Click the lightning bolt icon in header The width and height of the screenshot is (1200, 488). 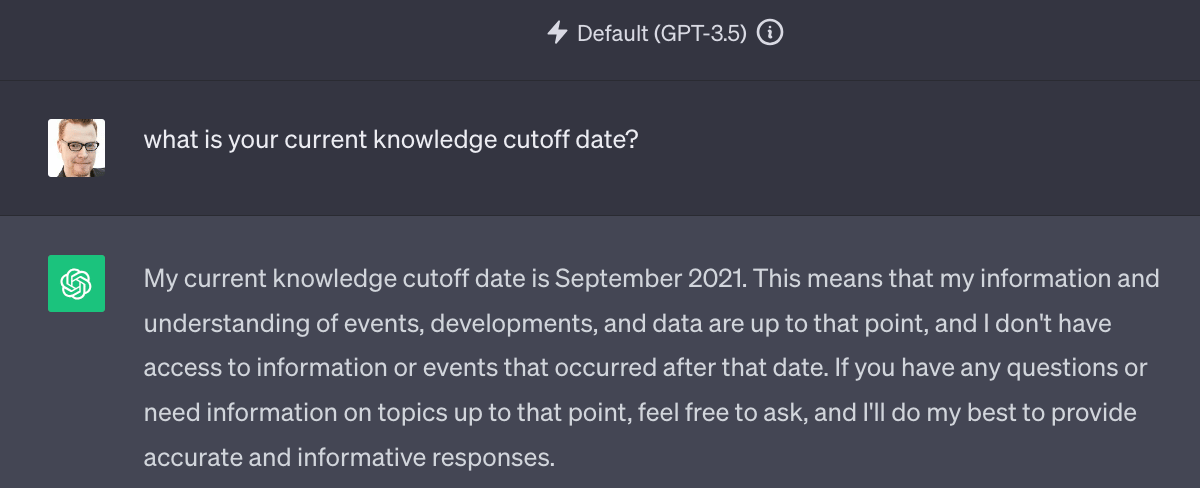tap(557, 33)
